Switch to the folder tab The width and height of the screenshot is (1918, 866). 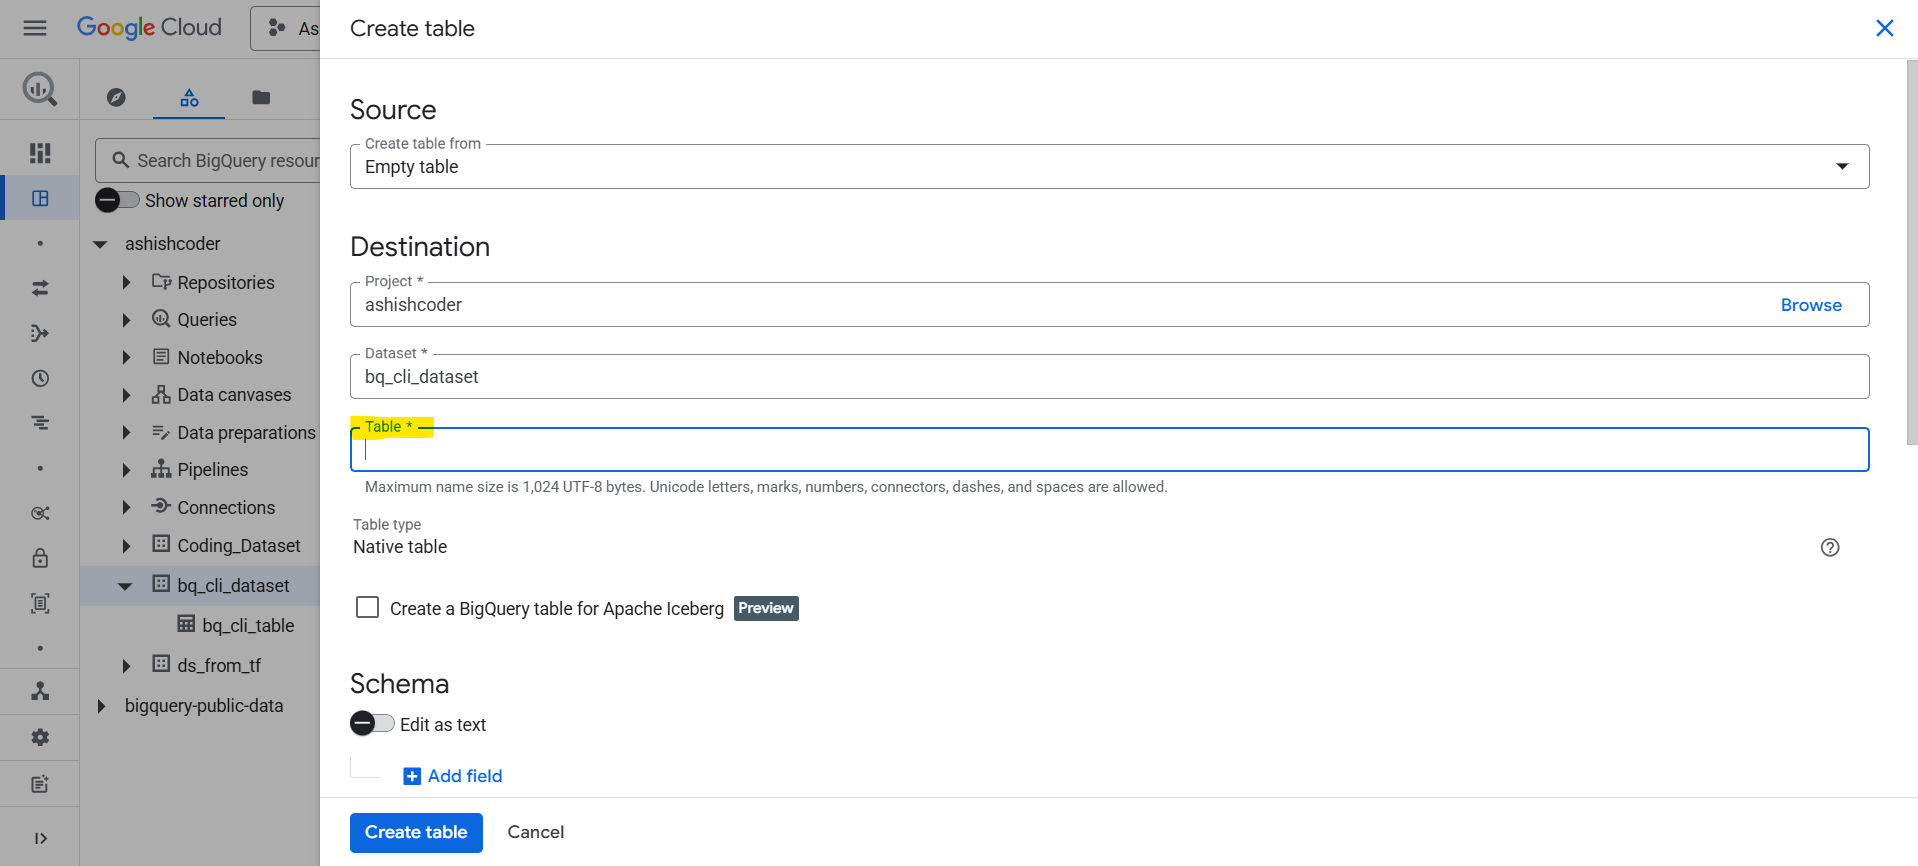click(x=261, y=97)
